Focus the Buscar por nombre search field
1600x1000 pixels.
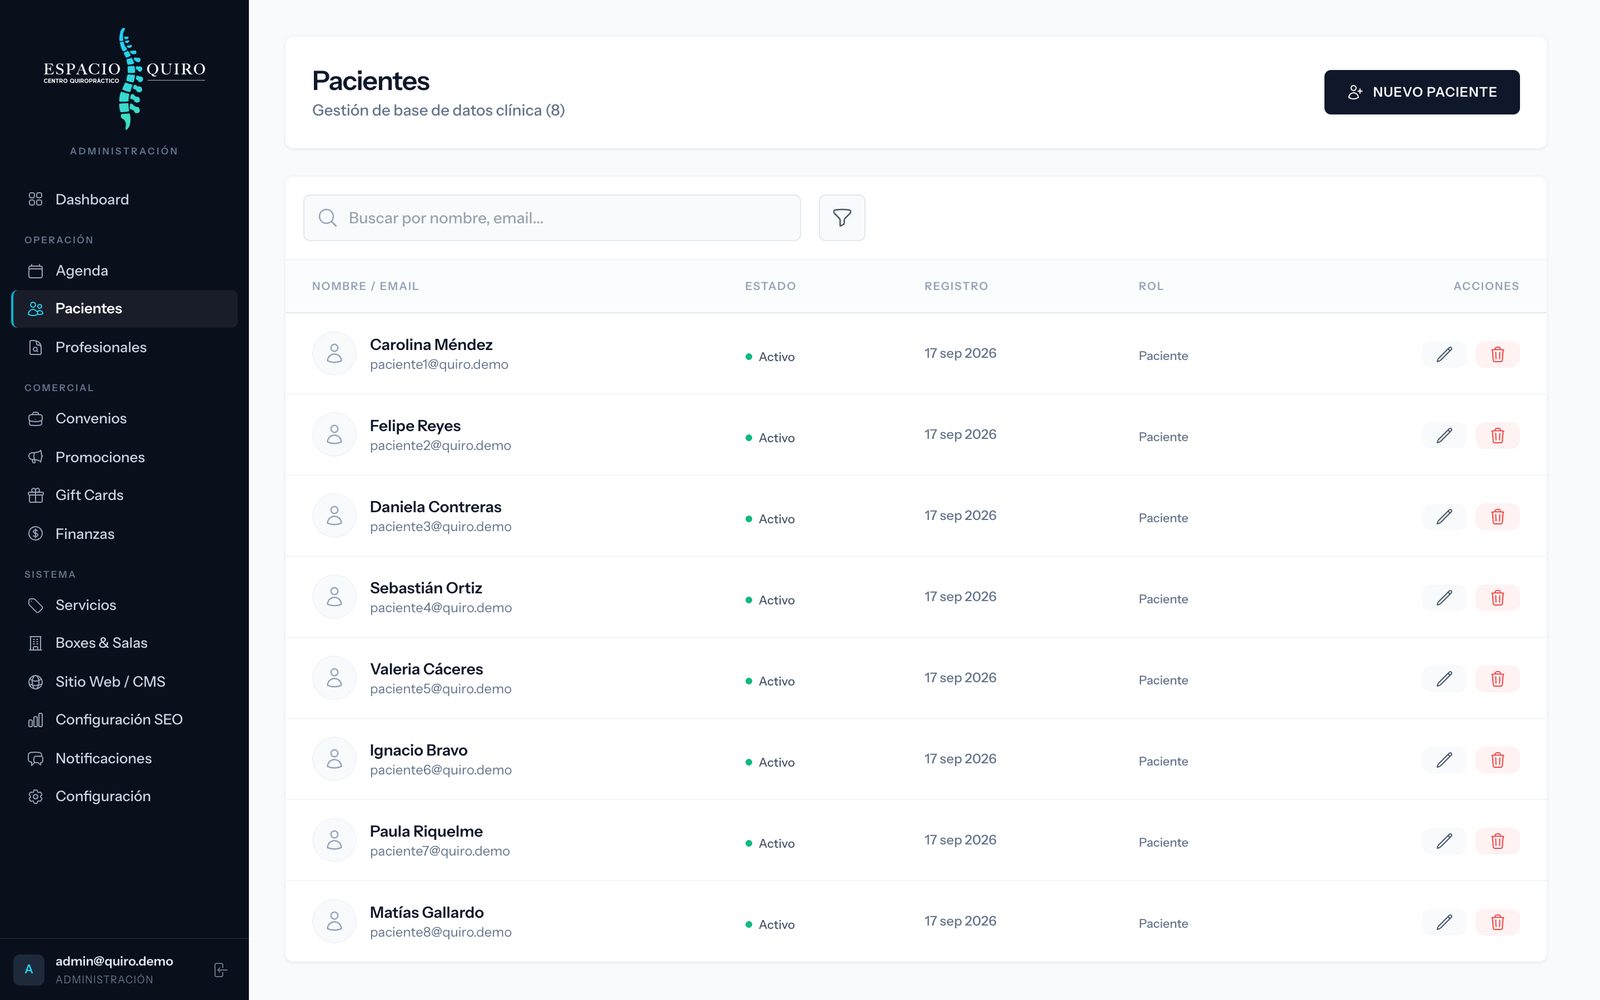(x=552, y=218)
